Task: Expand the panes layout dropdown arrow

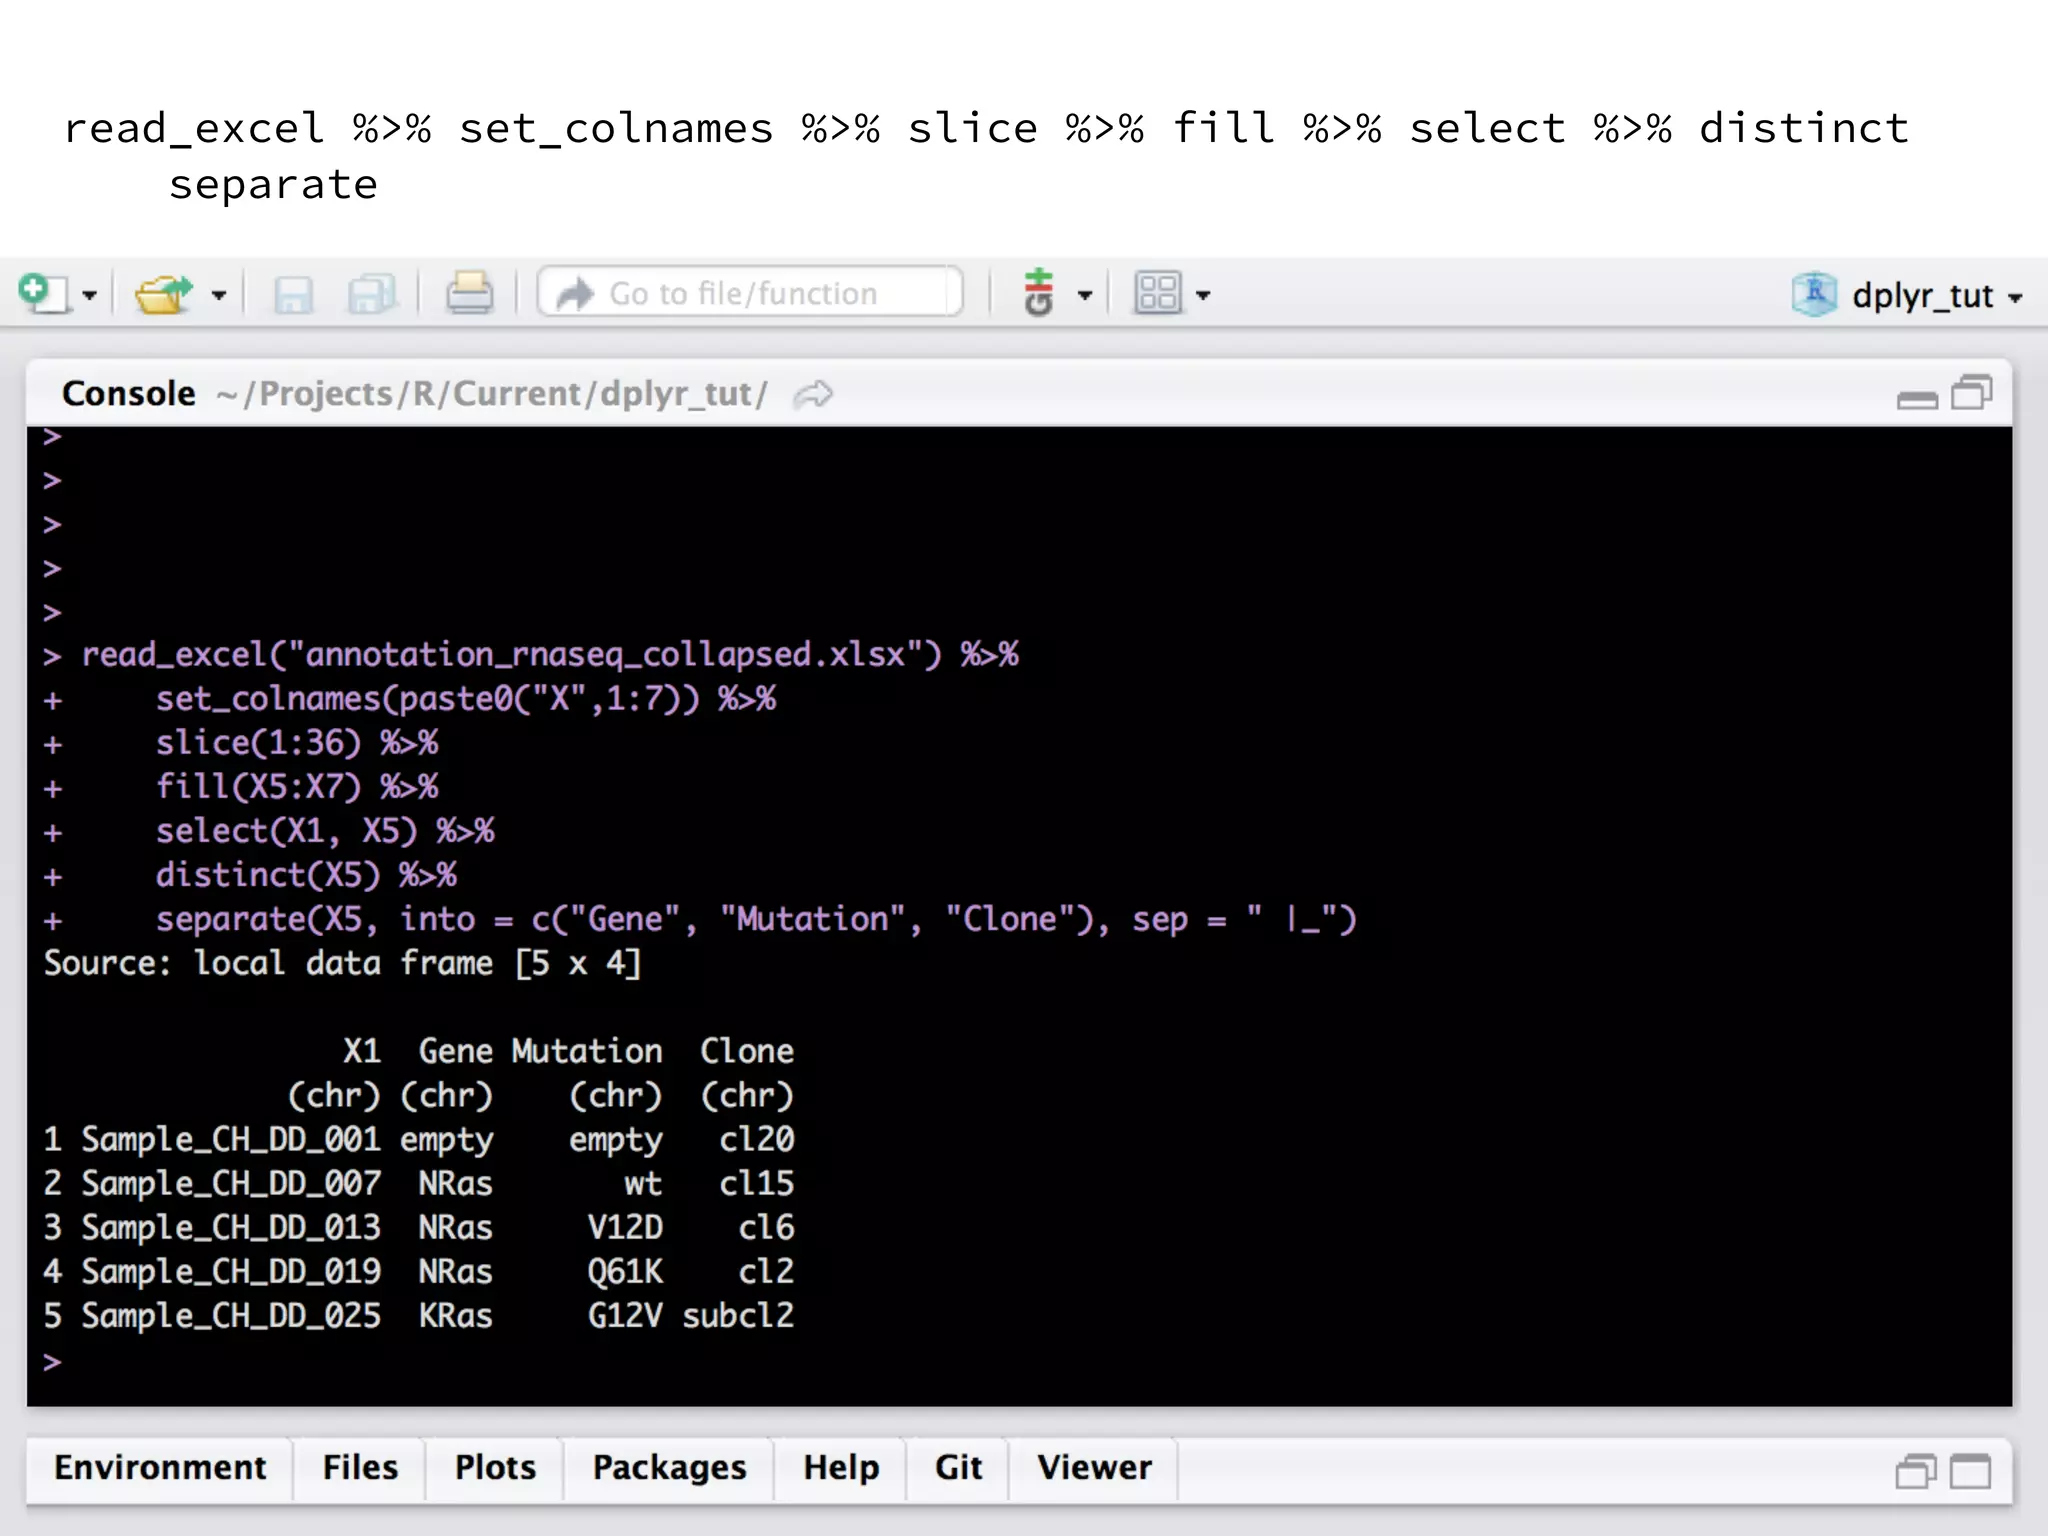Action: pos(1203,296)
